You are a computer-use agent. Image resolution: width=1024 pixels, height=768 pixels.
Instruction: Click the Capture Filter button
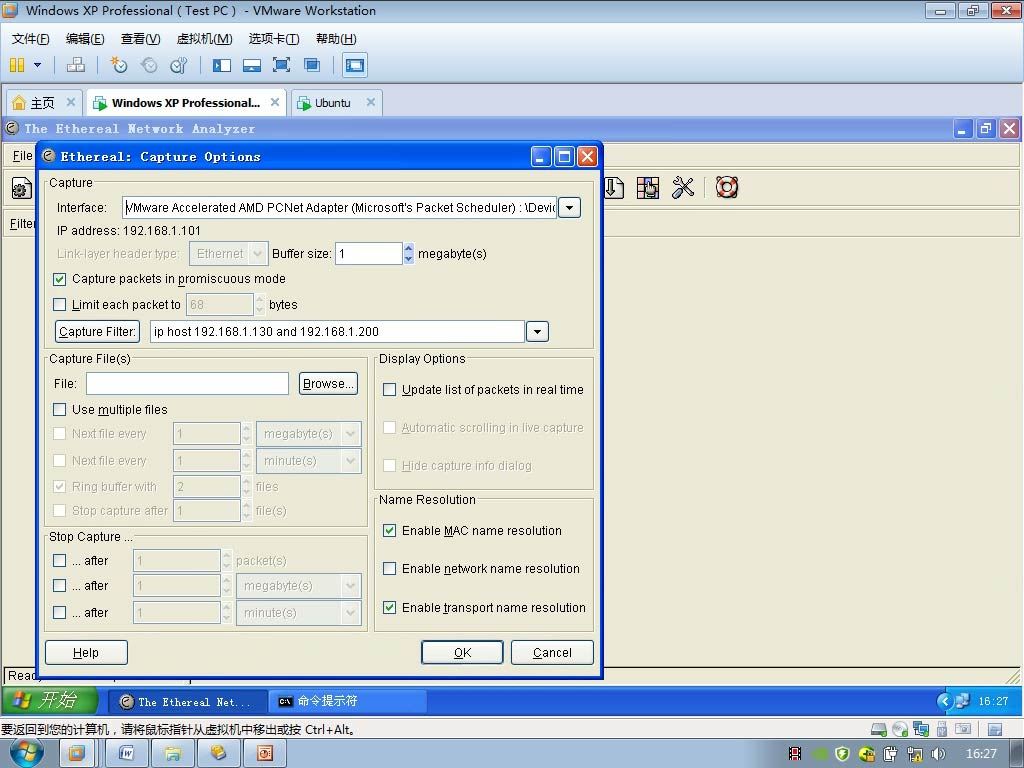pyautogui.click(x=97, y=331)
